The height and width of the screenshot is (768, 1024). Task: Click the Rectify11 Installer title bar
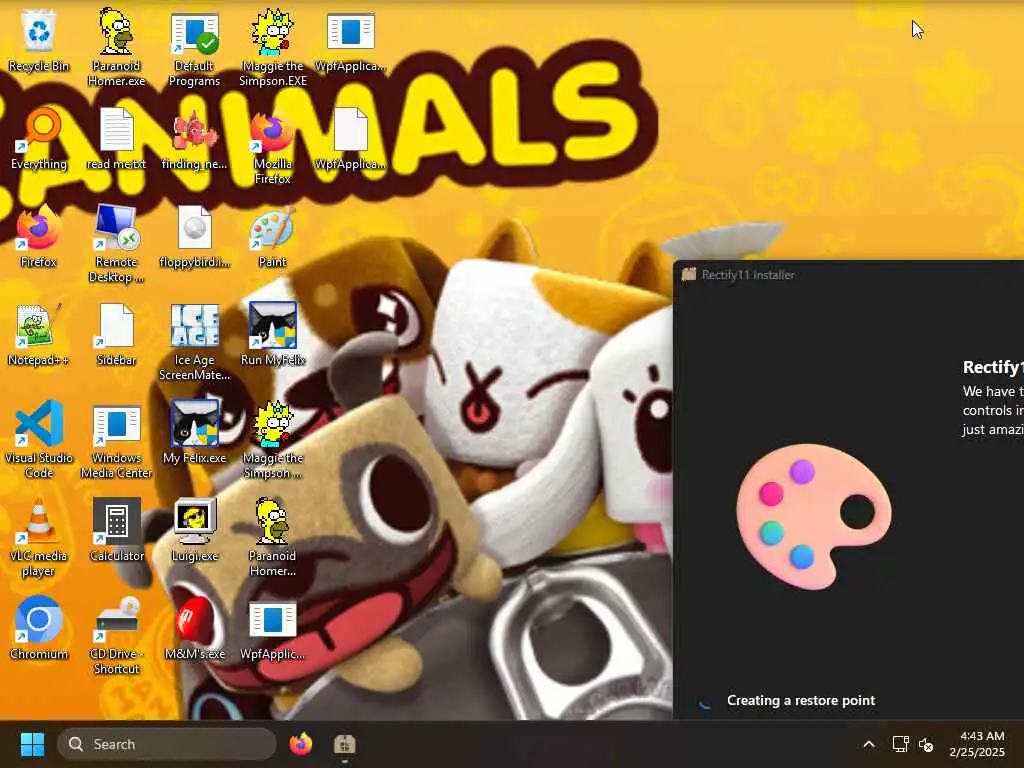848,274
